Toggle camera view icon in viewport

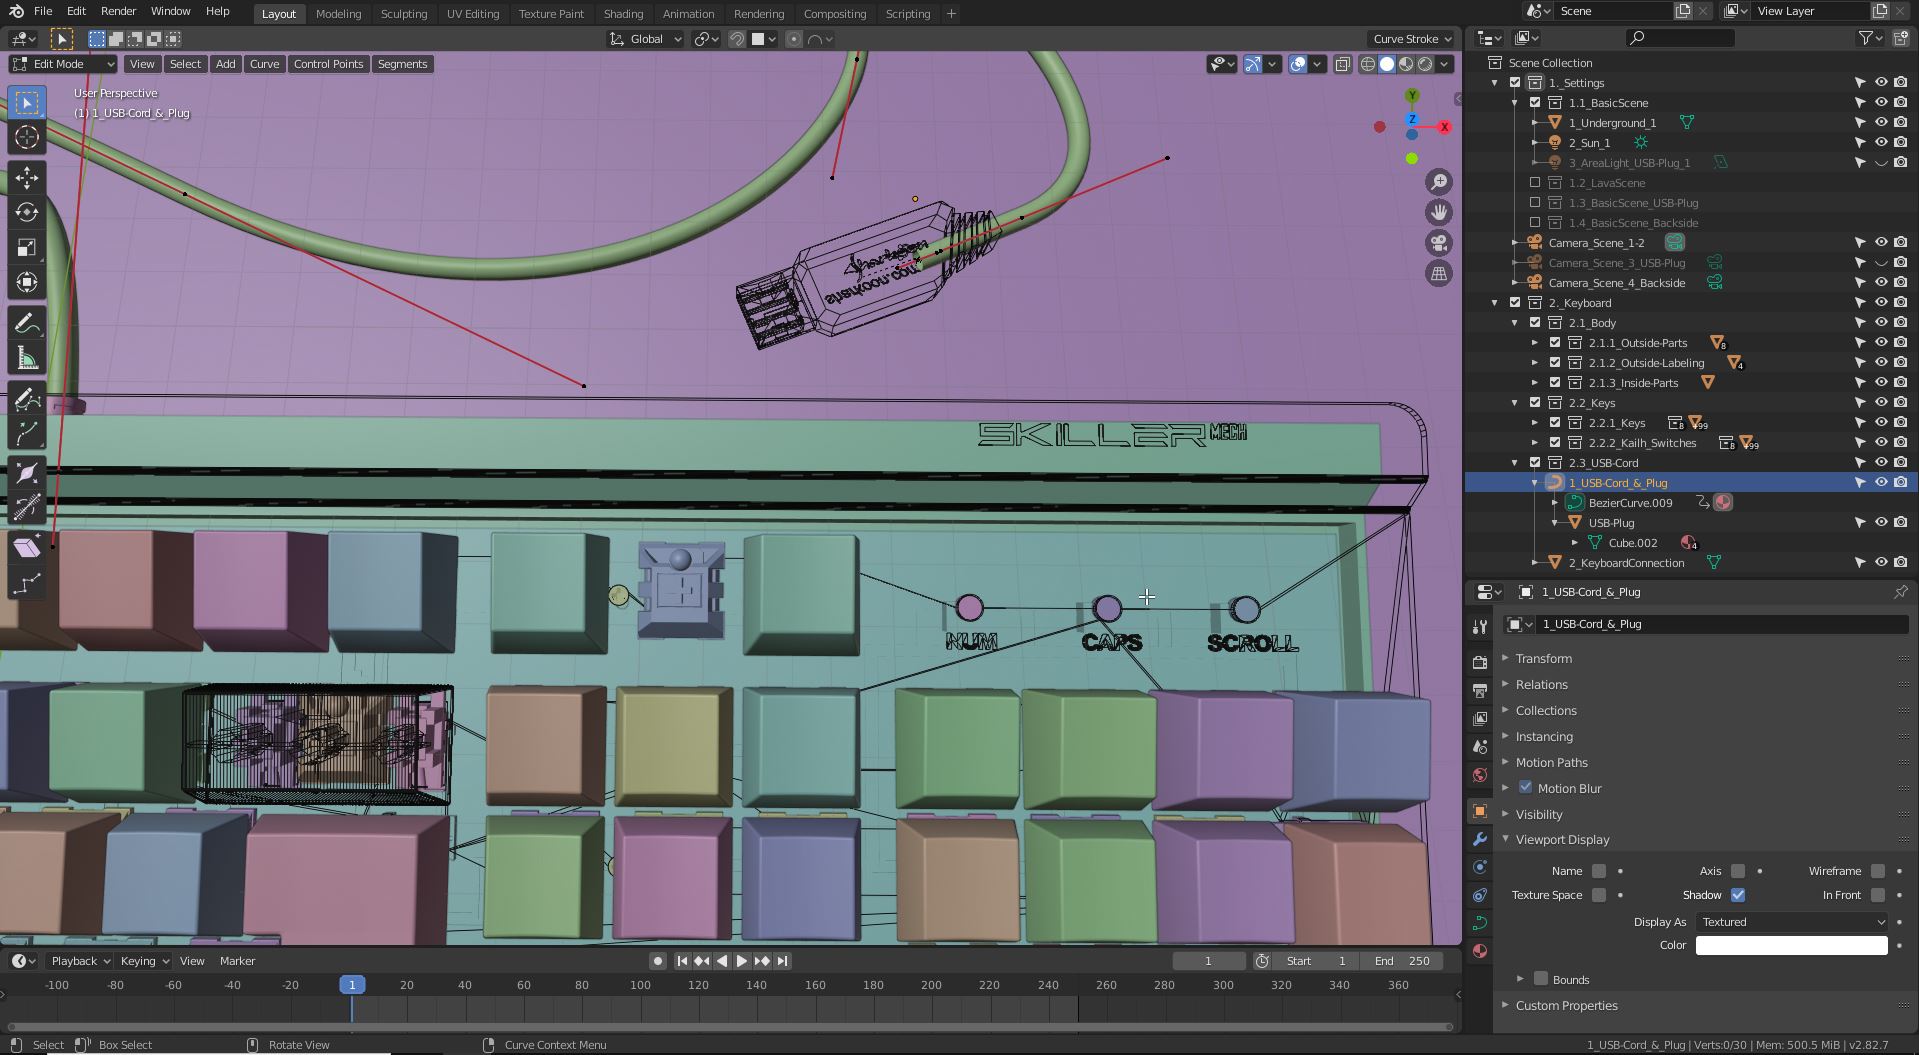[x=1439, y=243]
